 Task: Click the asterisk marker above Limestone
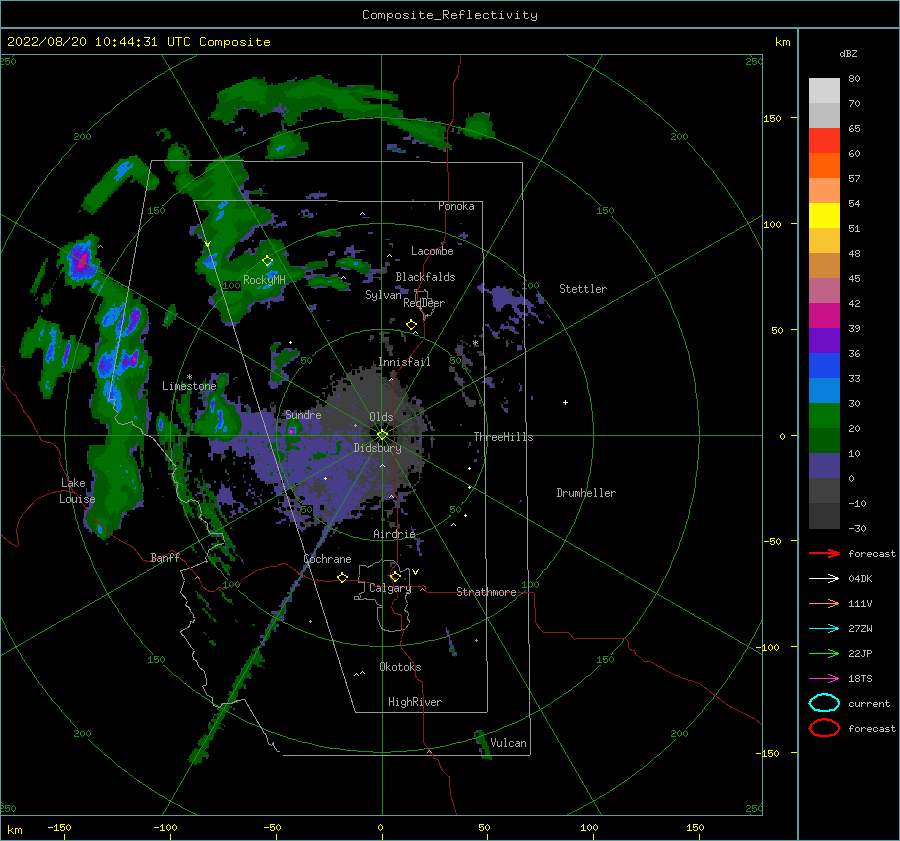point(189,377)
